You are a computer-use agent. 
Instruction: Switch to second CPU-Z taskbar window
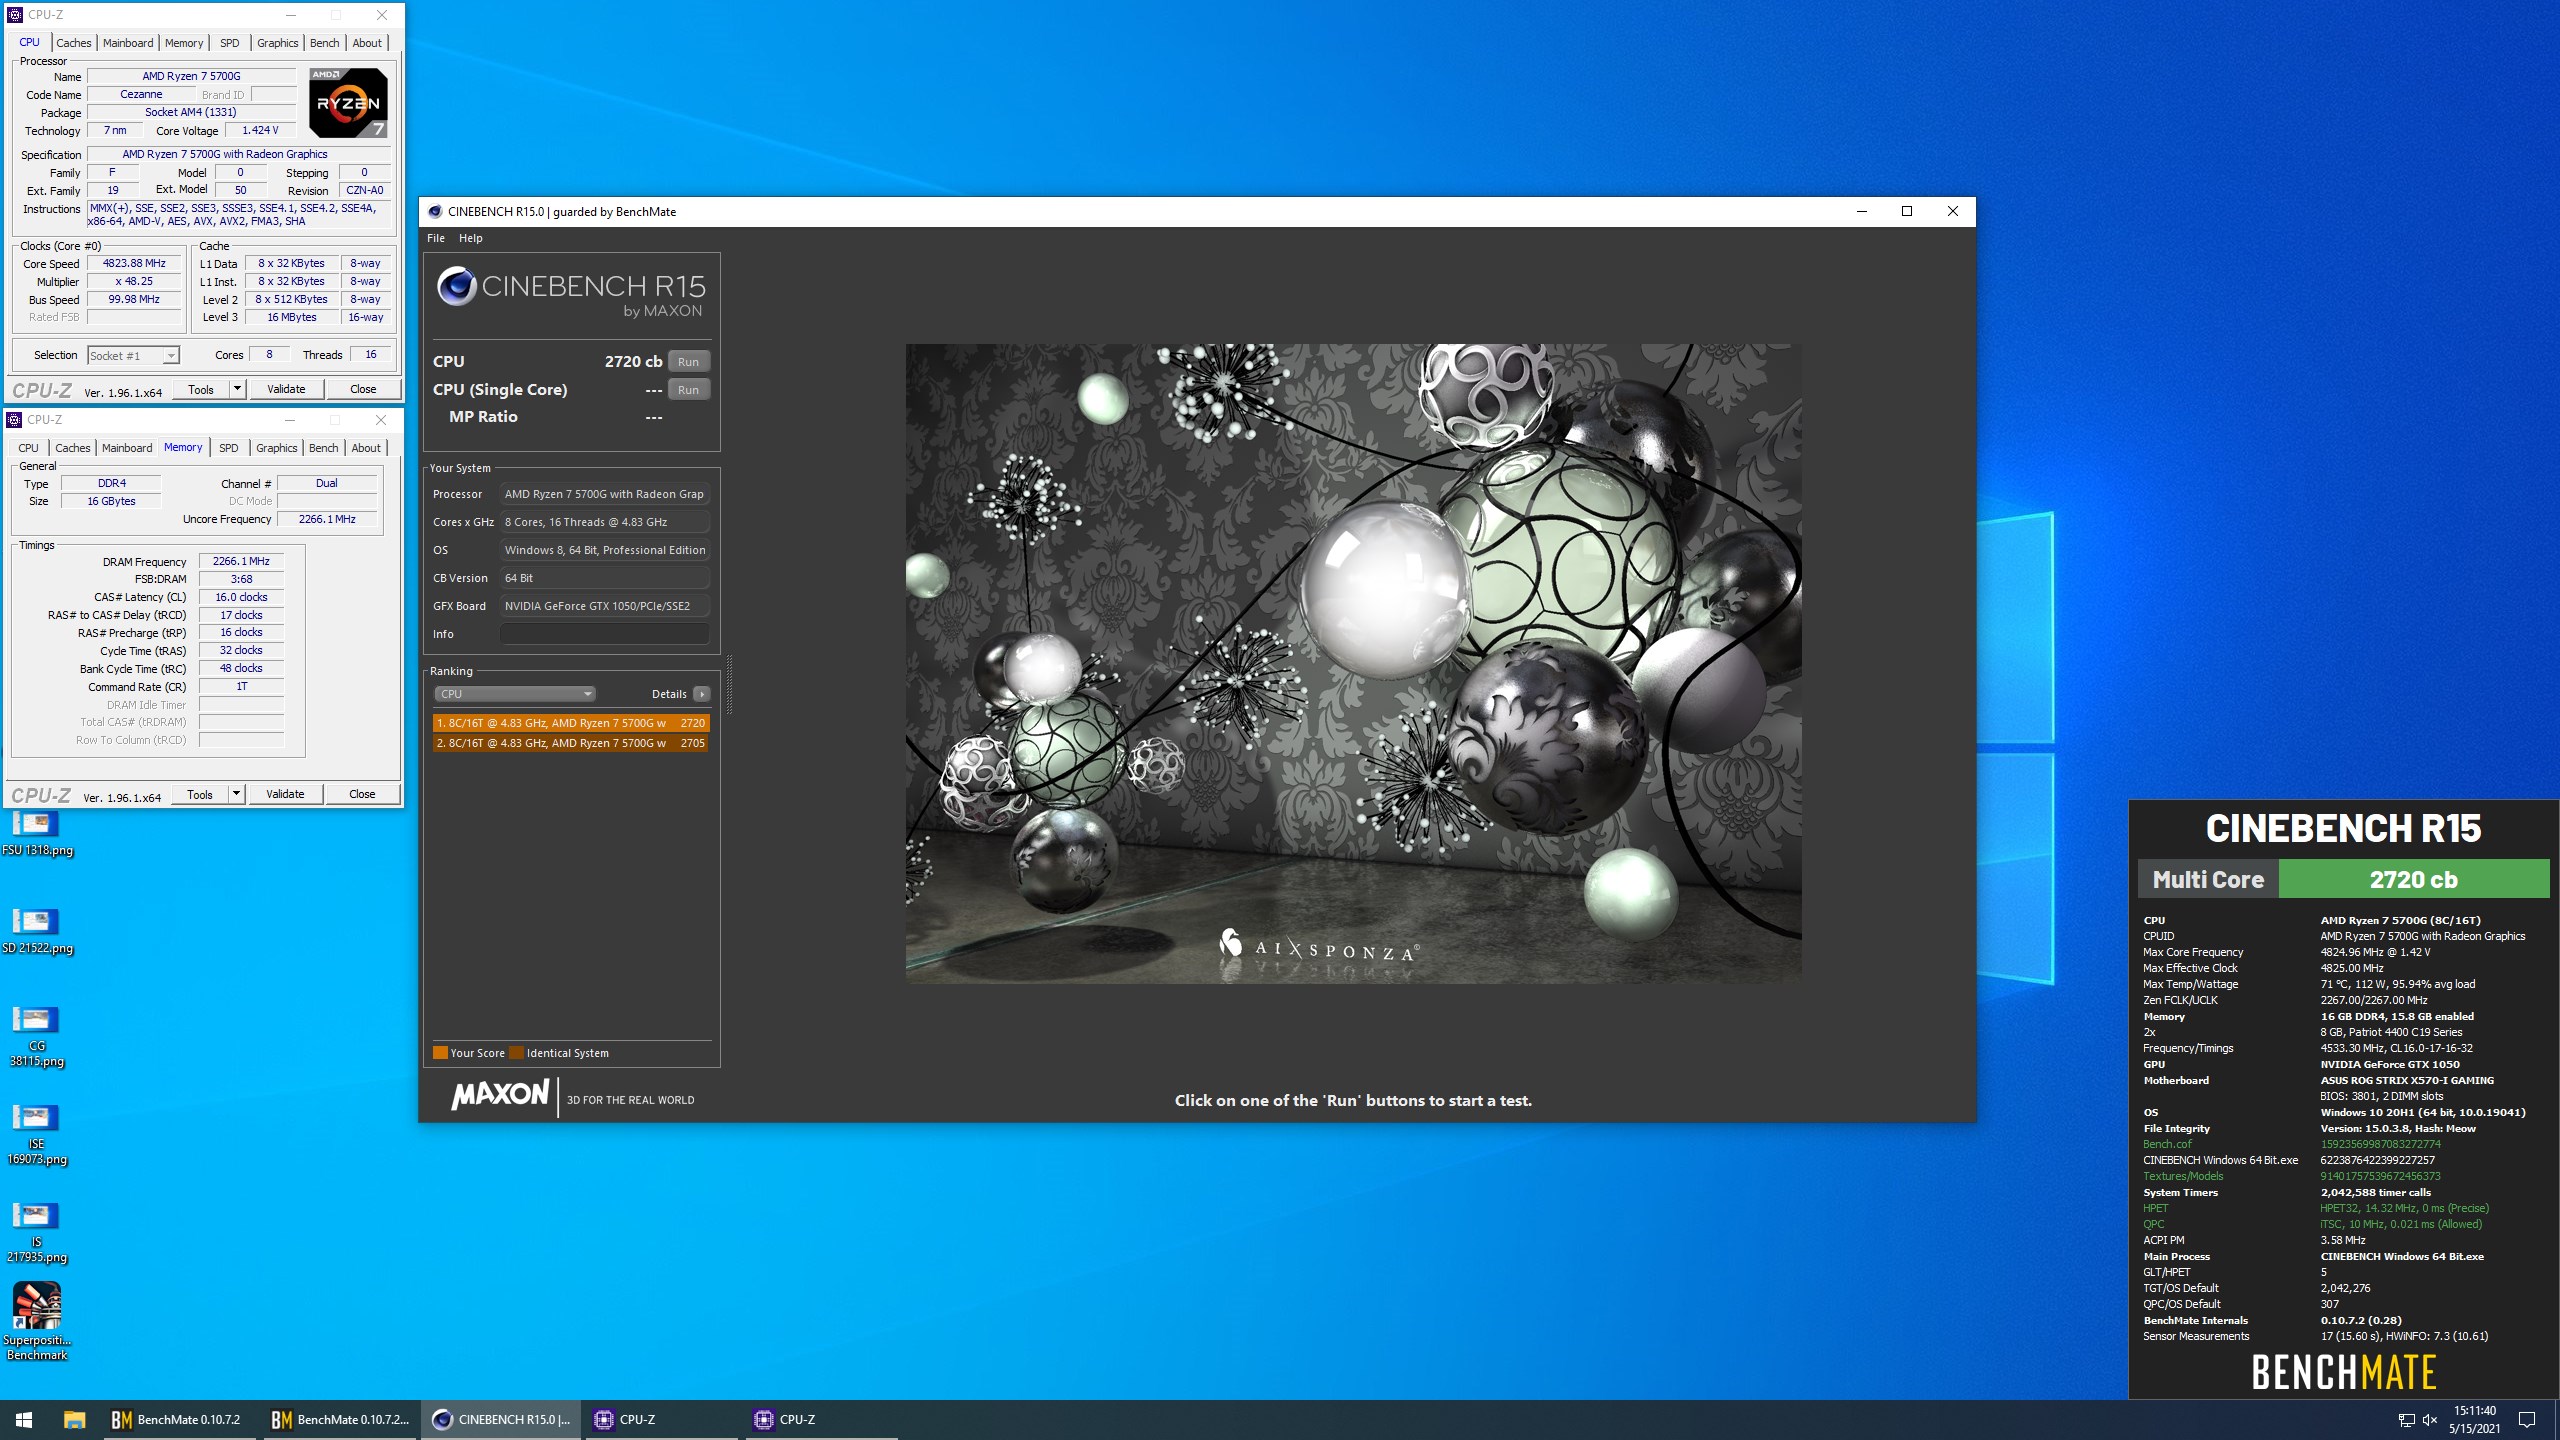(x=820, y=1419)
